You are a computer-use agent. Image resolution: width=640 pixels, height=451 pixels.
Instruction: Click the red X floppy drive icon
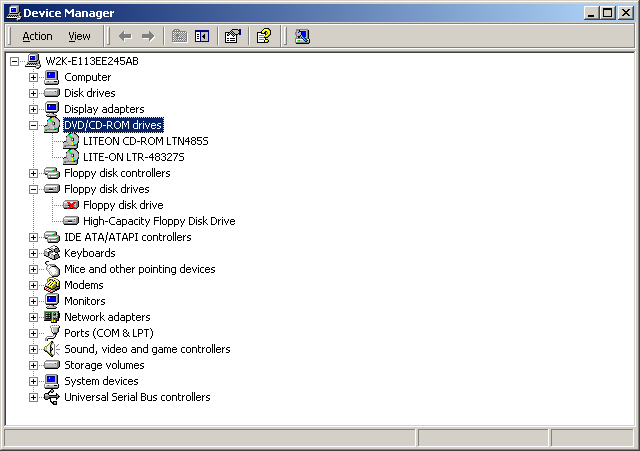pyautogui.click(x=71, y=205)
